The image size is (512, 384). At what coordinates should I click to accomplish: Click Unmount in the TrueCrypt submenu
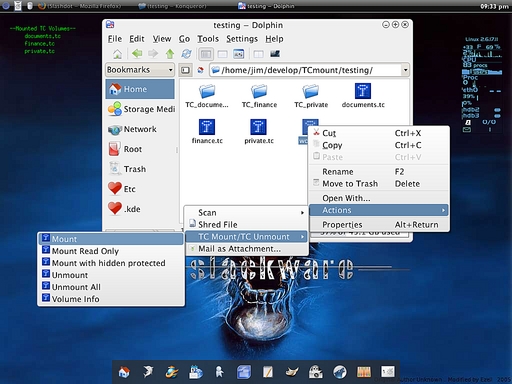[x=111, y=275]
